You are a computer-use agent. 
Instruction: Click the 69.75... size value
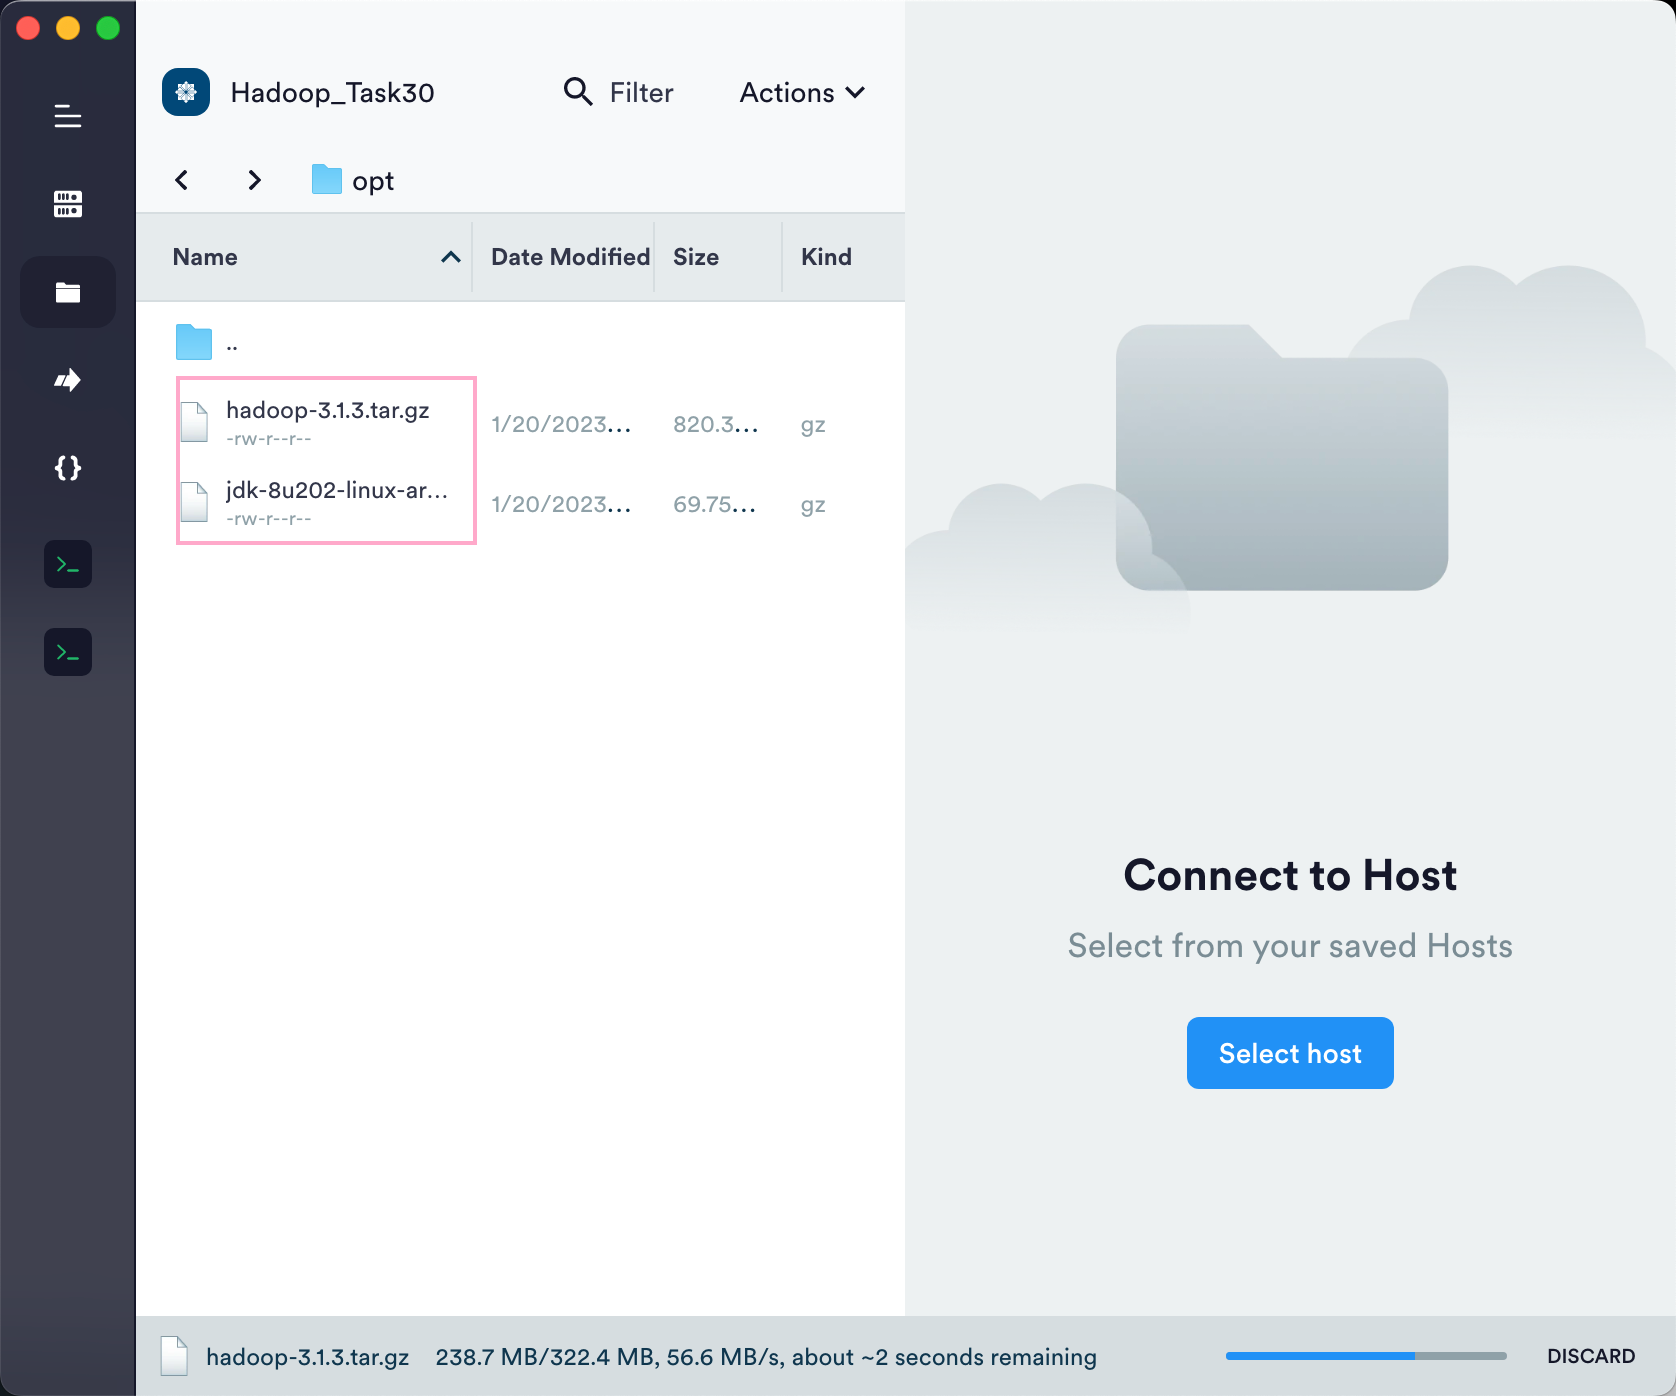coord(714,504)
